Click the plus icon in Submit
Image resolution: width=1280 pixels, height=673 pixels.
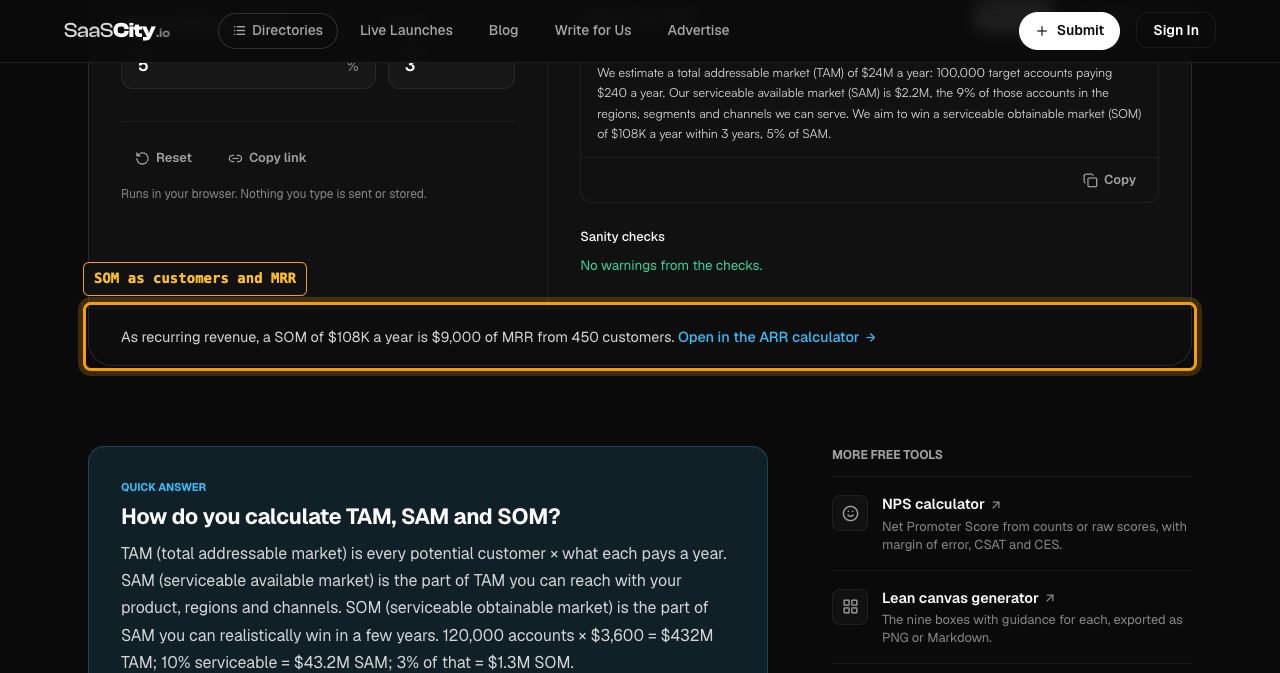1042,31
